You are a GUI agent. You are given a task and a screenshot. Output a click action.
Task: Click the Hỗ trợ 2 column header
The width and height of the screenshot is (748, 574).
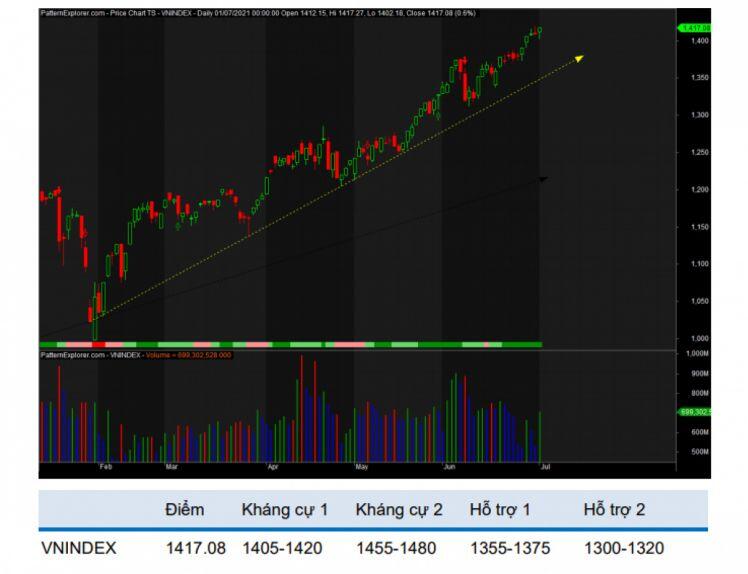[x=614, y=510]
